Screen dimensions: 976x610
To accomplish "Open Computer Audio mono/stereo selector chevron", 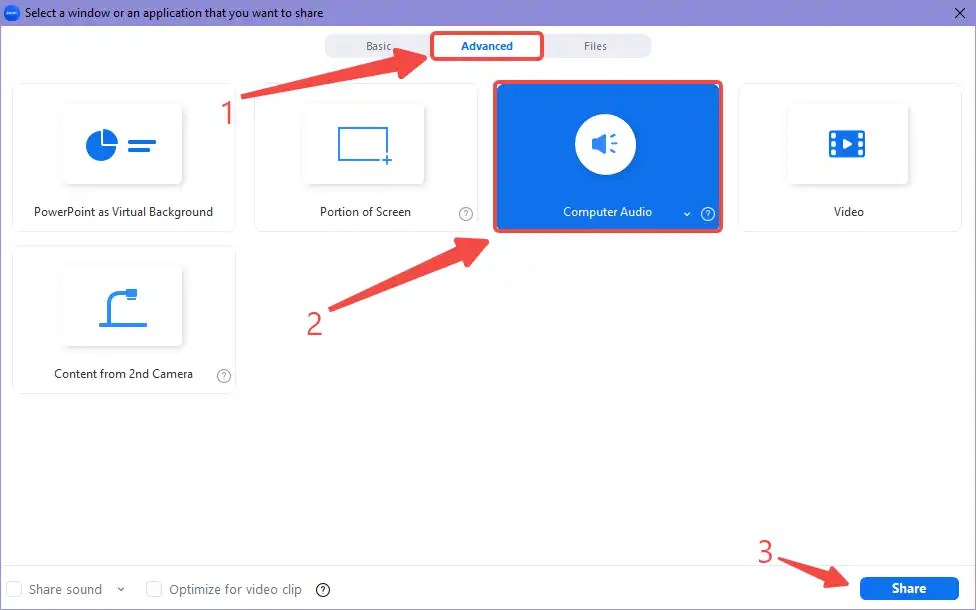I will coord(688,213).
